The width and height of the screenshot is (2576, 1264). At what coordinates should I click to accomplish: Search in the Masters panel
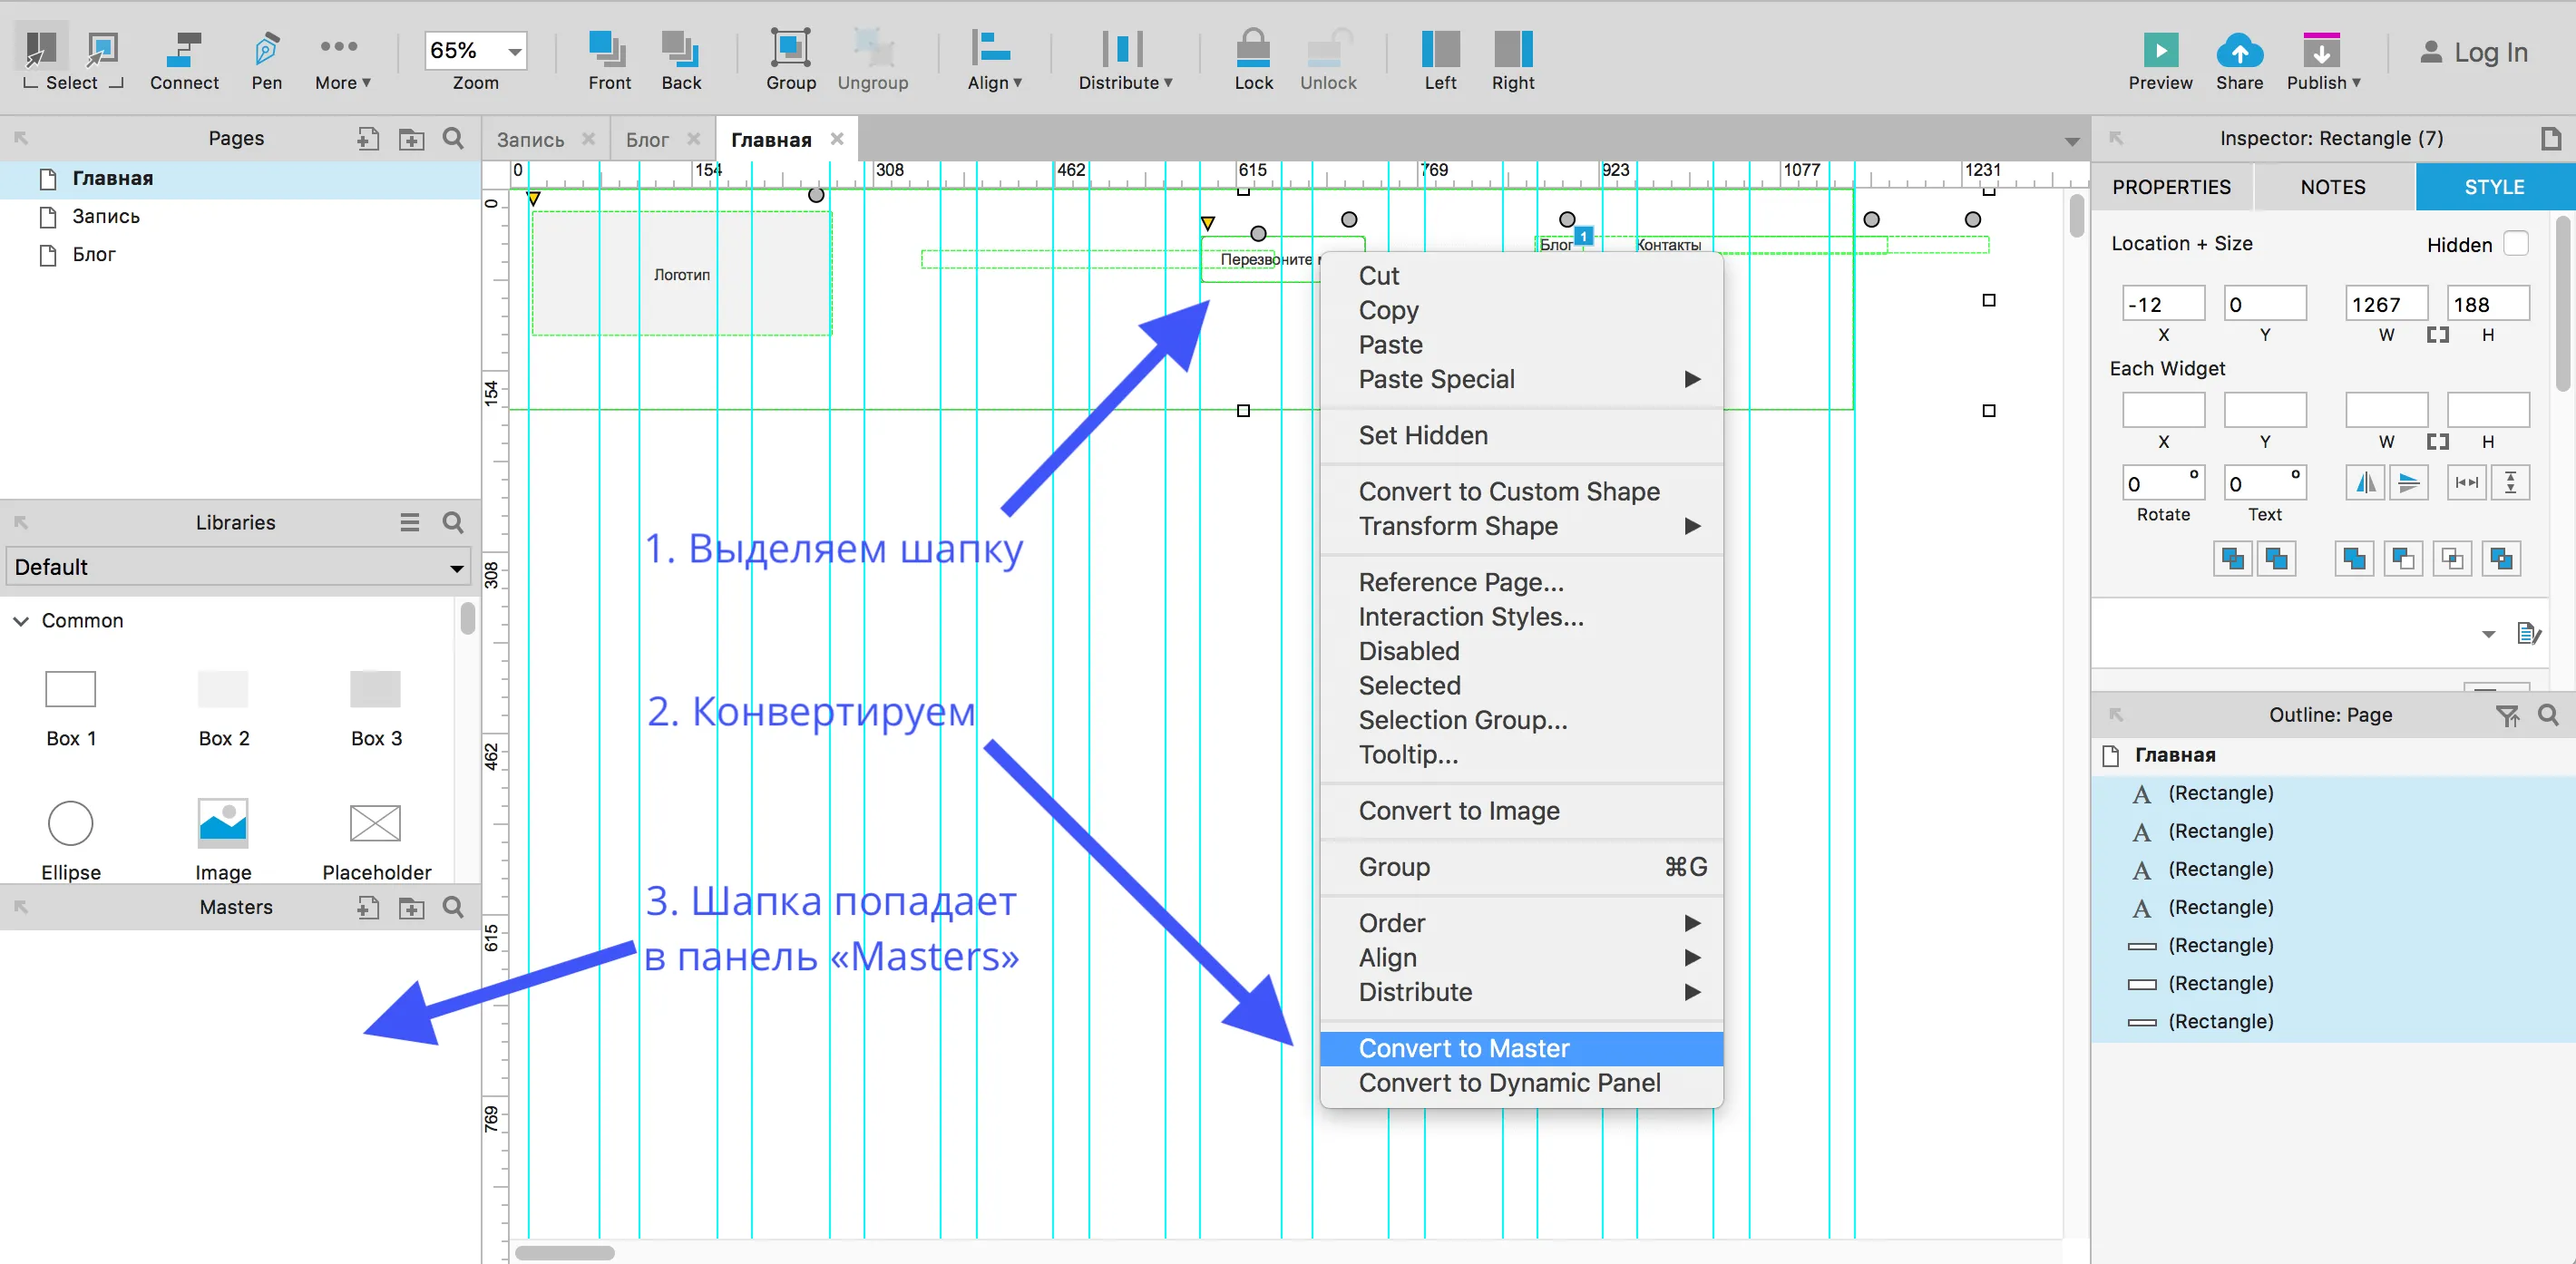[x=453, y=907]
